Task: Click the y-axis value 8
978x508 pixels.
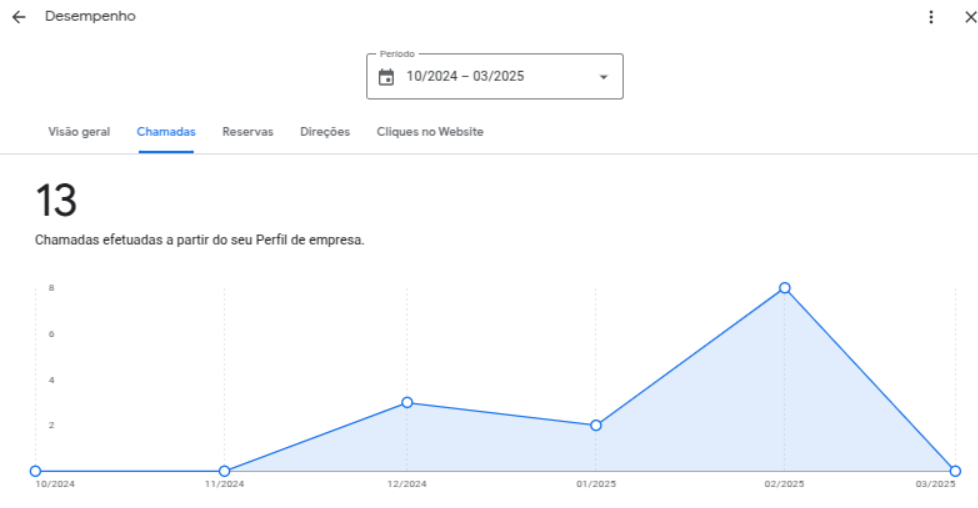Action: [52, 288]
